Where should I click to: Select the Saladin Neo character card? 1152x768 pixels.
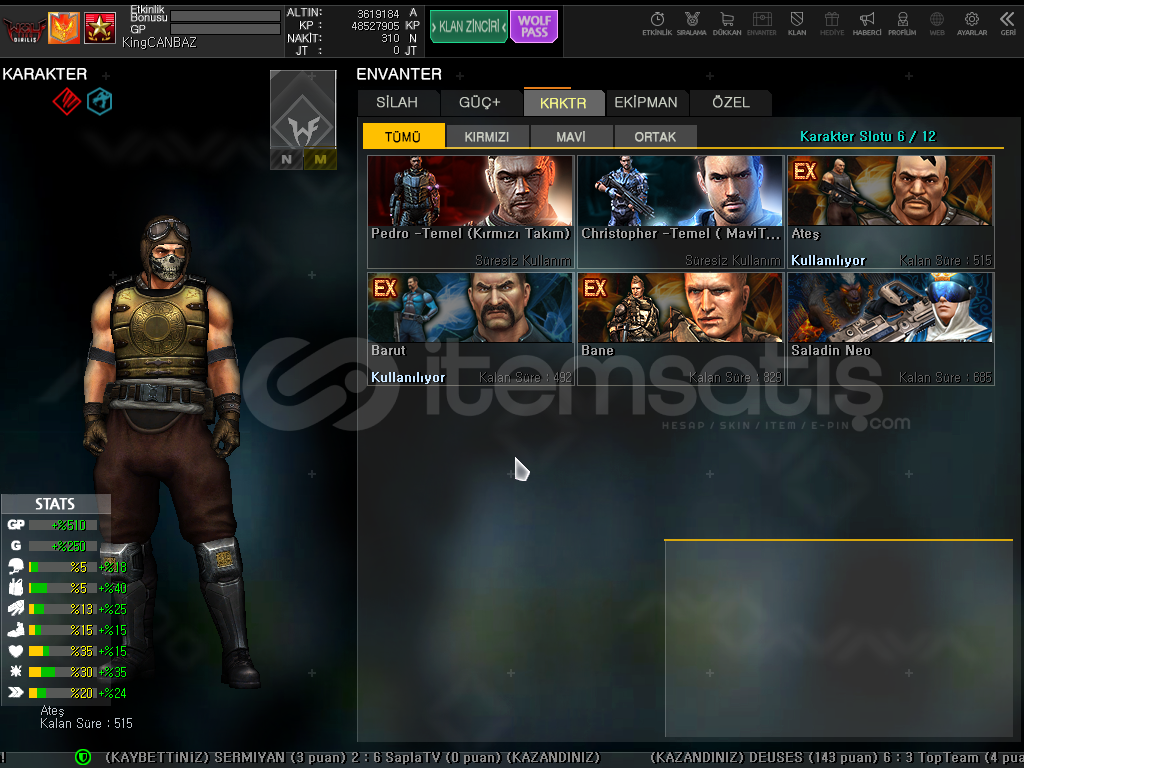tap(891, 329)
